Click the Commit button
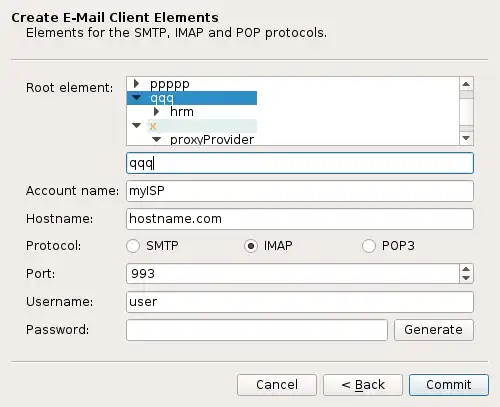 point(449,385)
